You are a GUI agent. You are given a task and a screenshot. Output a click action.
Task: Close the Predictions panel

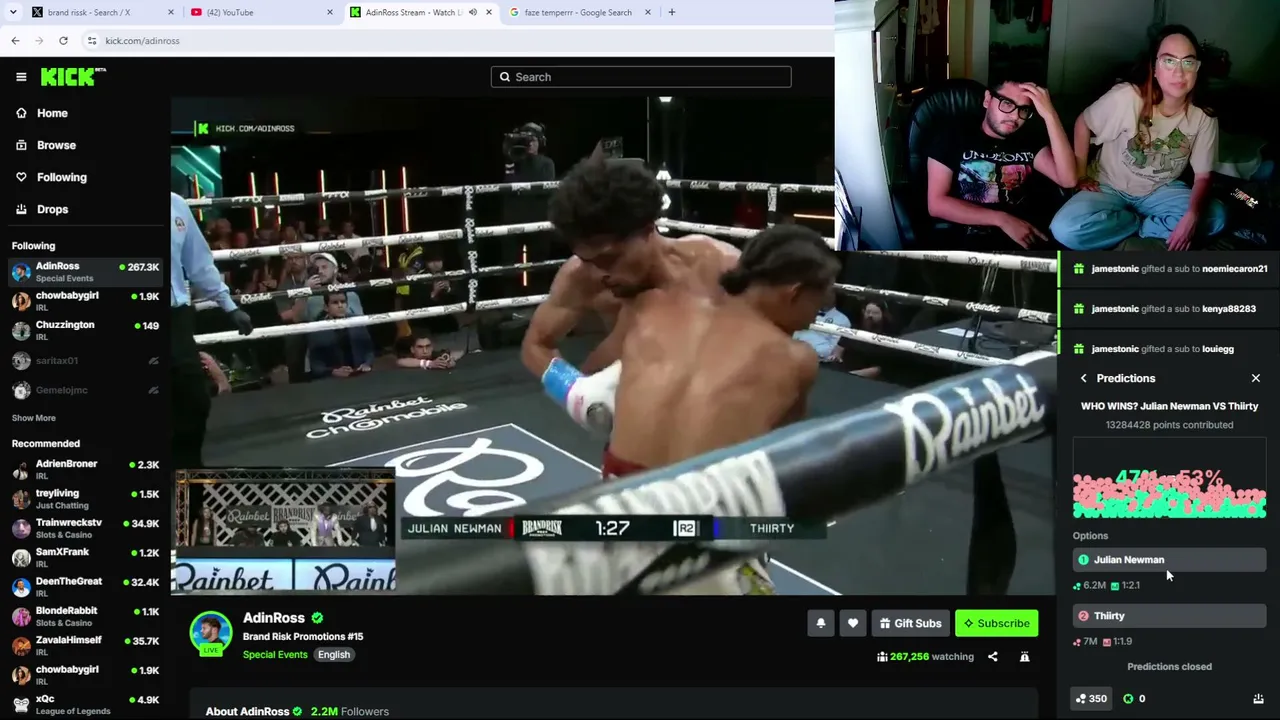coord(1256,379)
